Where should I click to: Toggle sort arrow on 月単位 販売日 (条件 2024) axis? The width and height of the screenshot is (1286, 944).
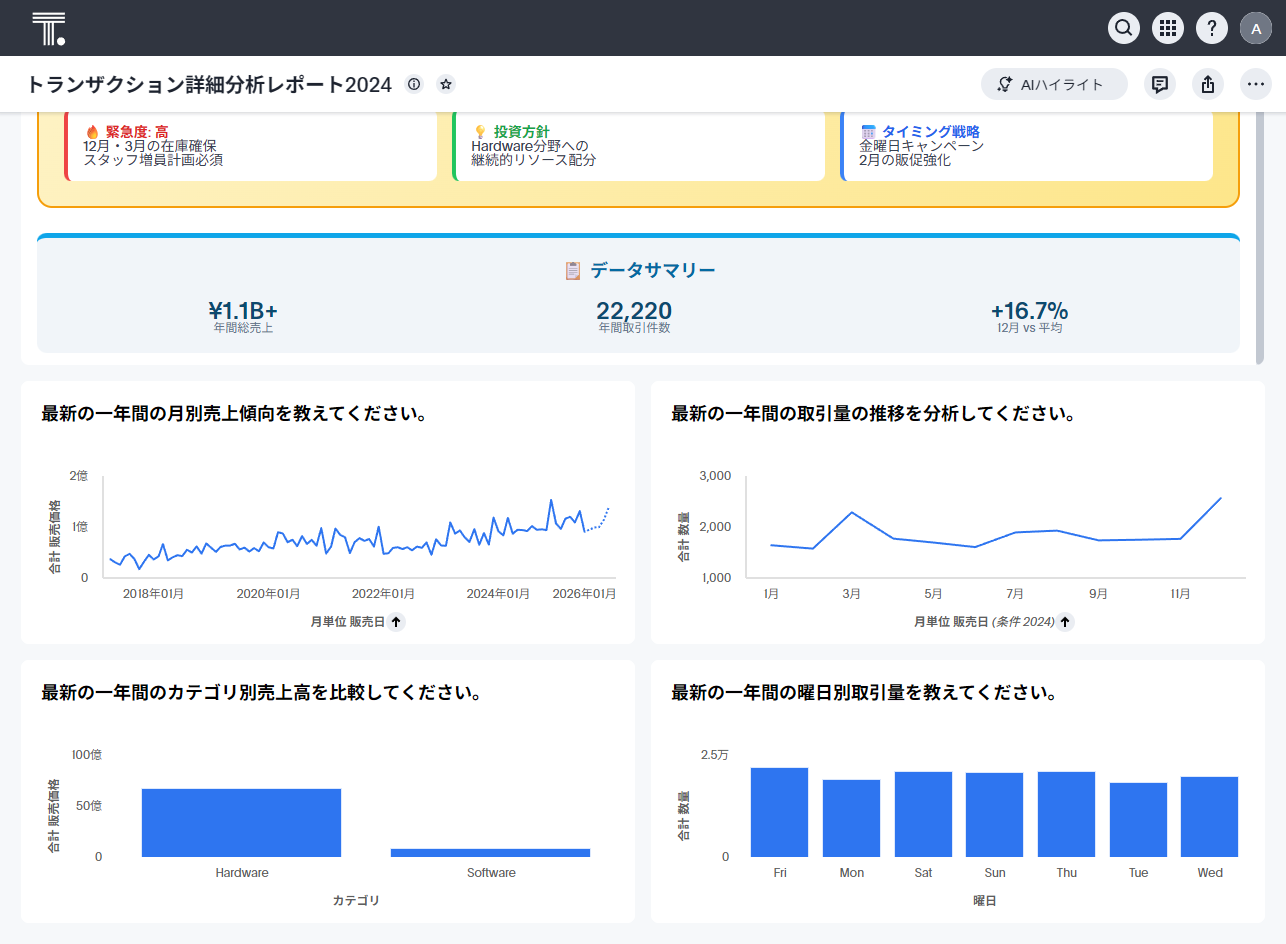coord(1065,622)
